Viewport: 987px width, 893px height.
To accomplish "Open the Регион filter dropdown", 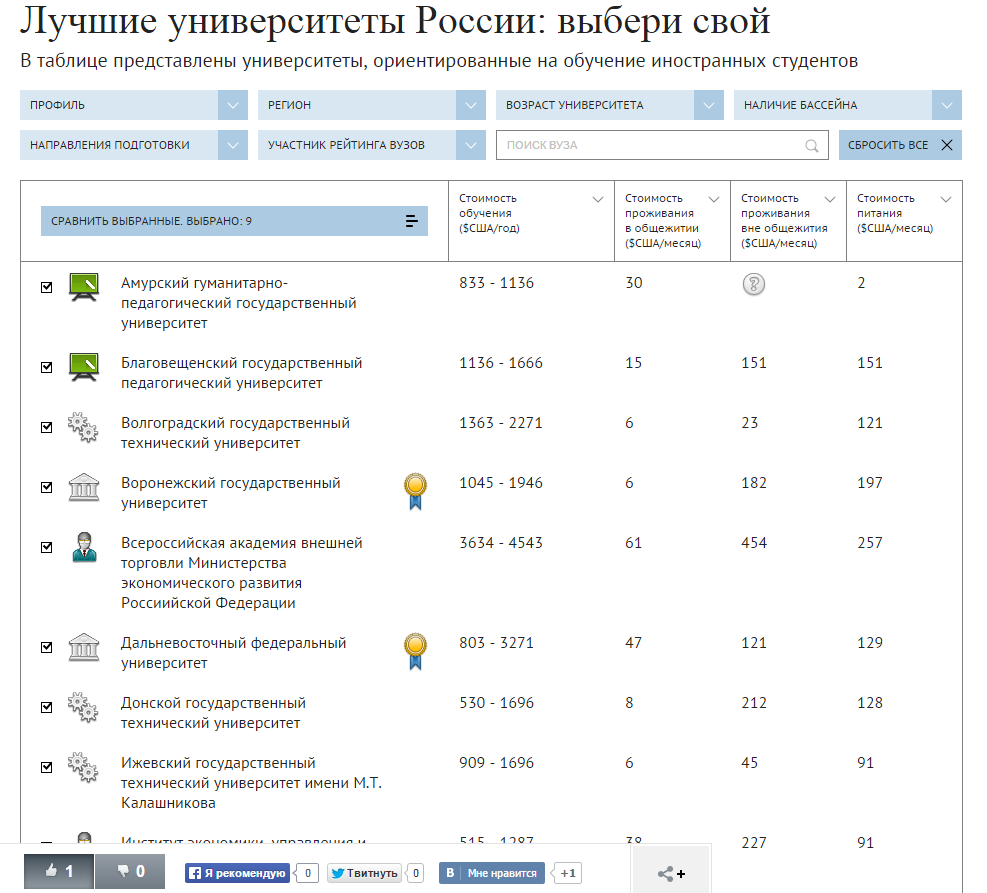I will 371,105.
